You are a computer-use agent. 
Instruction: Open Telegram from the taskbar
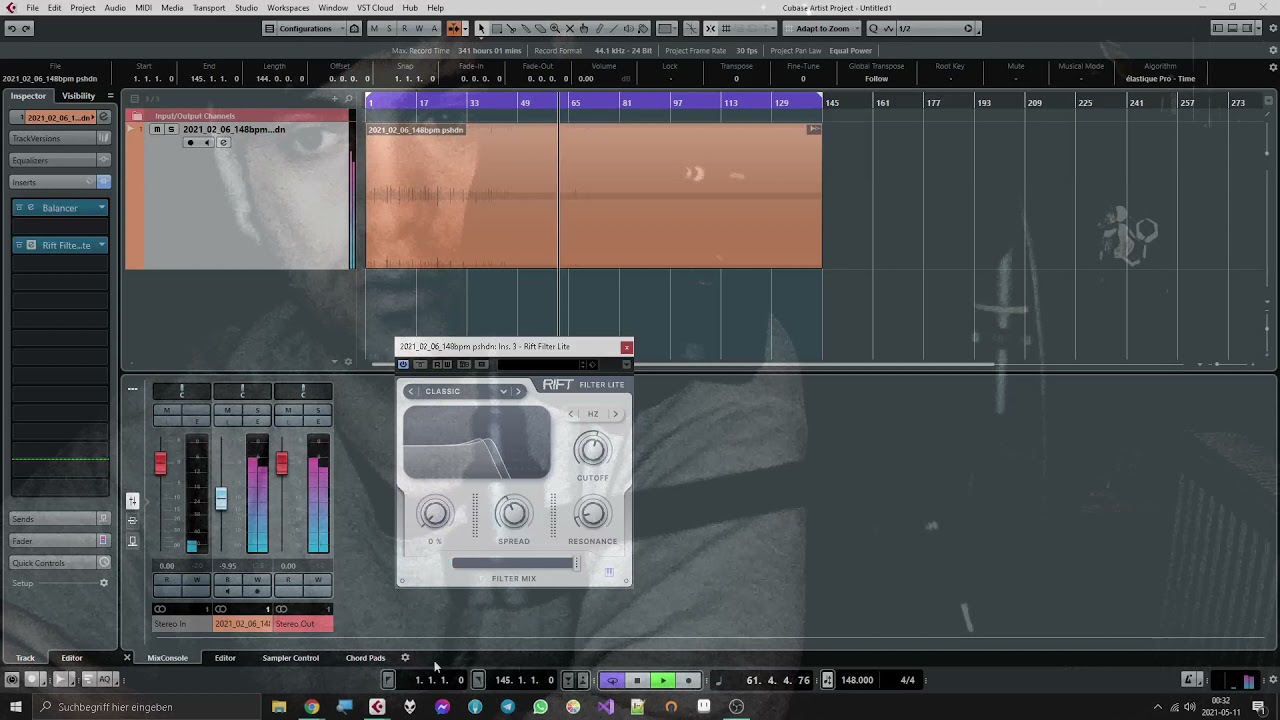[x=508, y=707]
